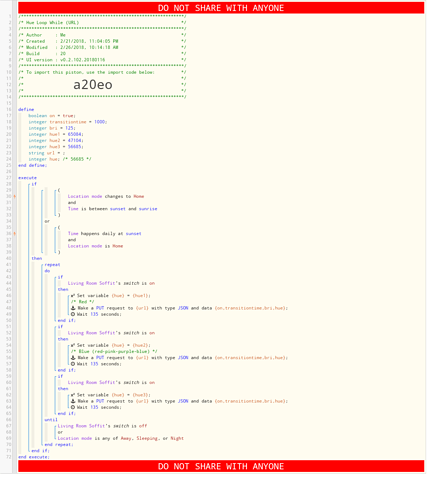
Task: Click the orange trigger marker on line 30
Action: pyautogui.click(x=15, y=196)
